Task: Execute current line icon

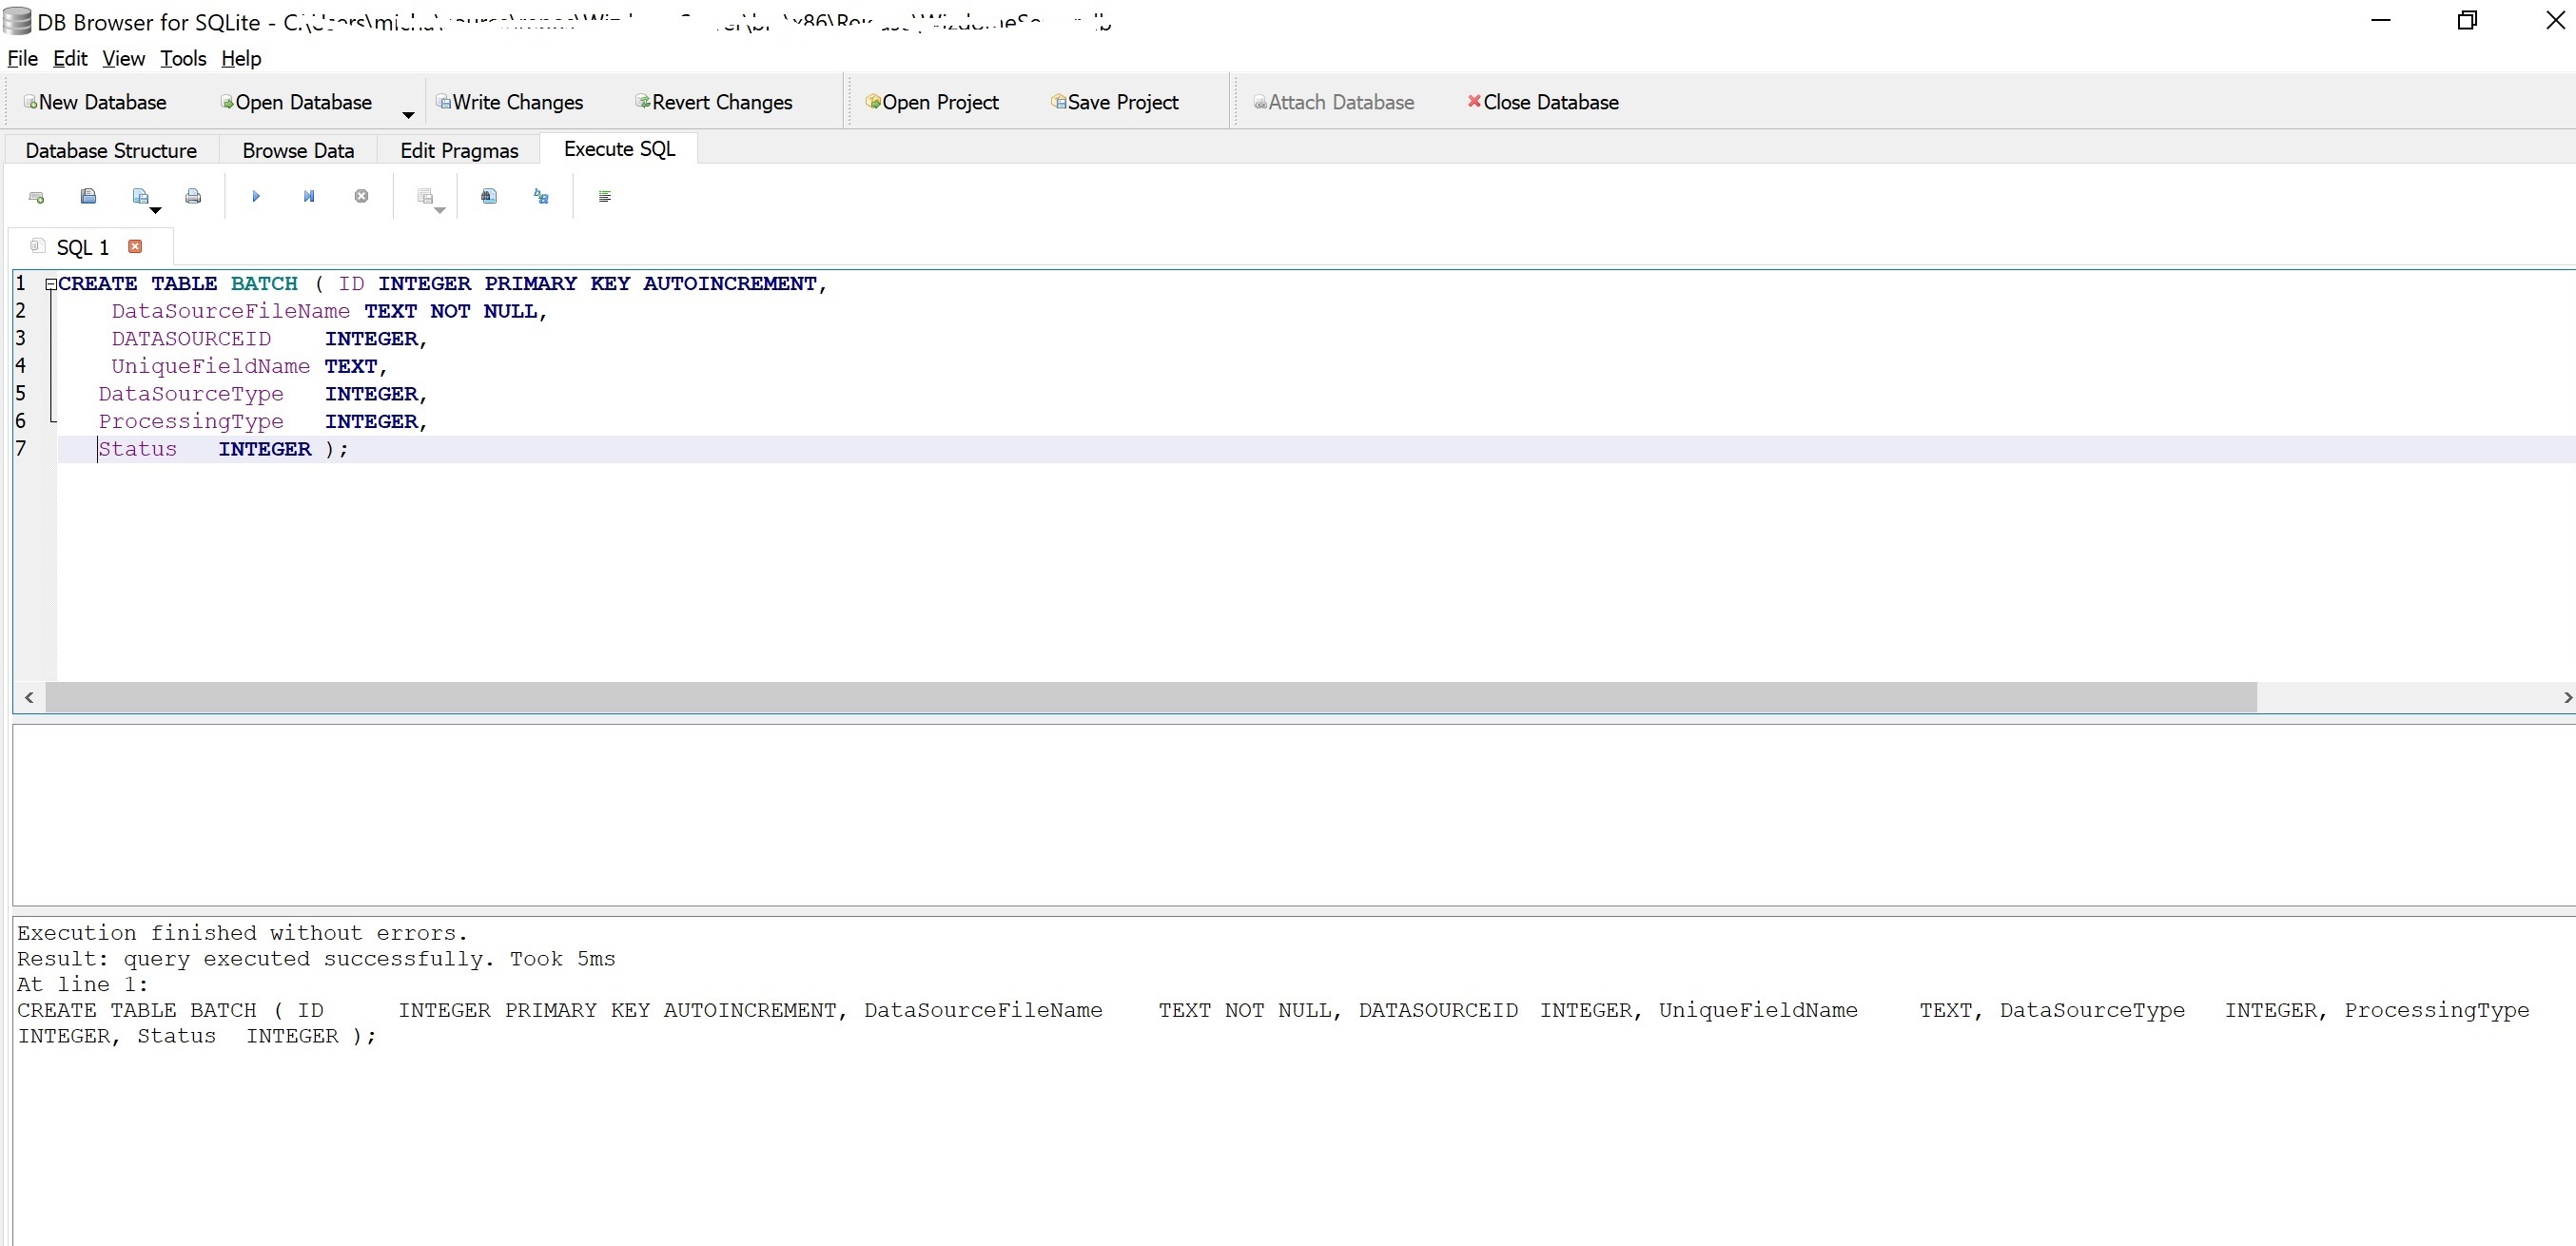Action: 309,196
